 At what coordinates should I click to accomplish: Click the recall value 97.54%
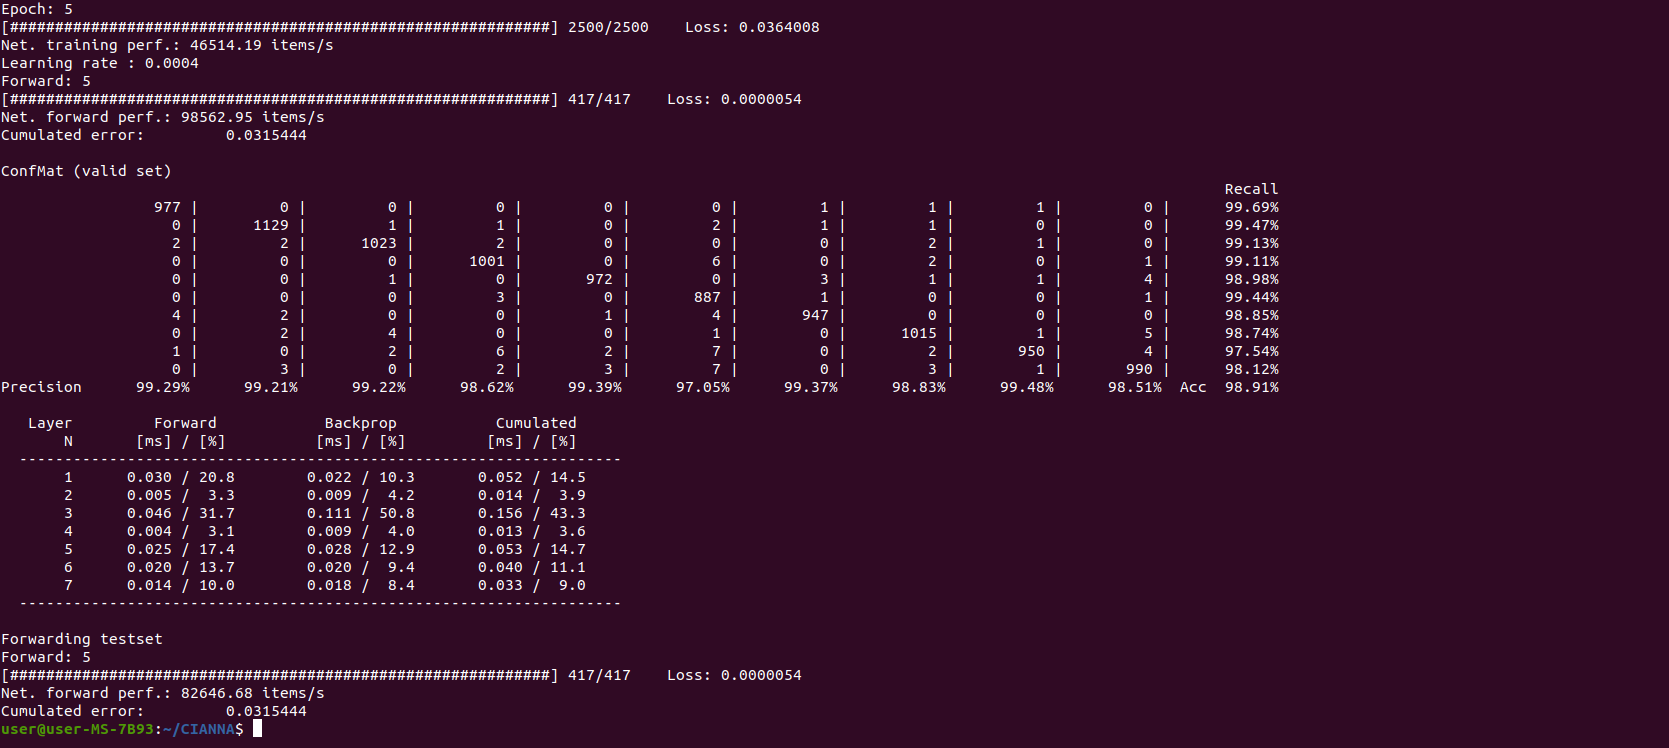click(x=1251, y=351)
